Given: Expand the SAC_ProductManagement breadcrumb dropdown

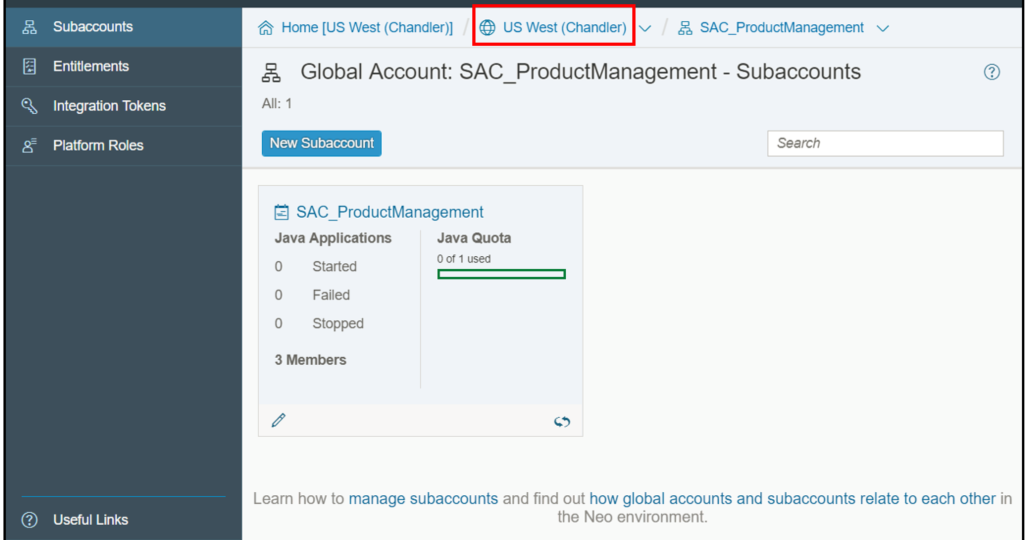Looking at the screenshot, I should [x=883, y=28].
